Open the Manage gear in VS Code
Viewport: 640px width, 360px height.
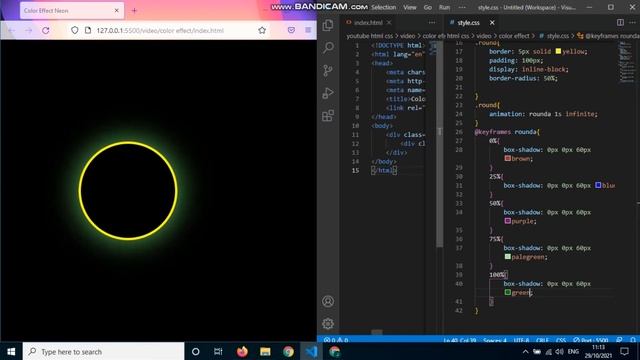(x=328, y=324)
